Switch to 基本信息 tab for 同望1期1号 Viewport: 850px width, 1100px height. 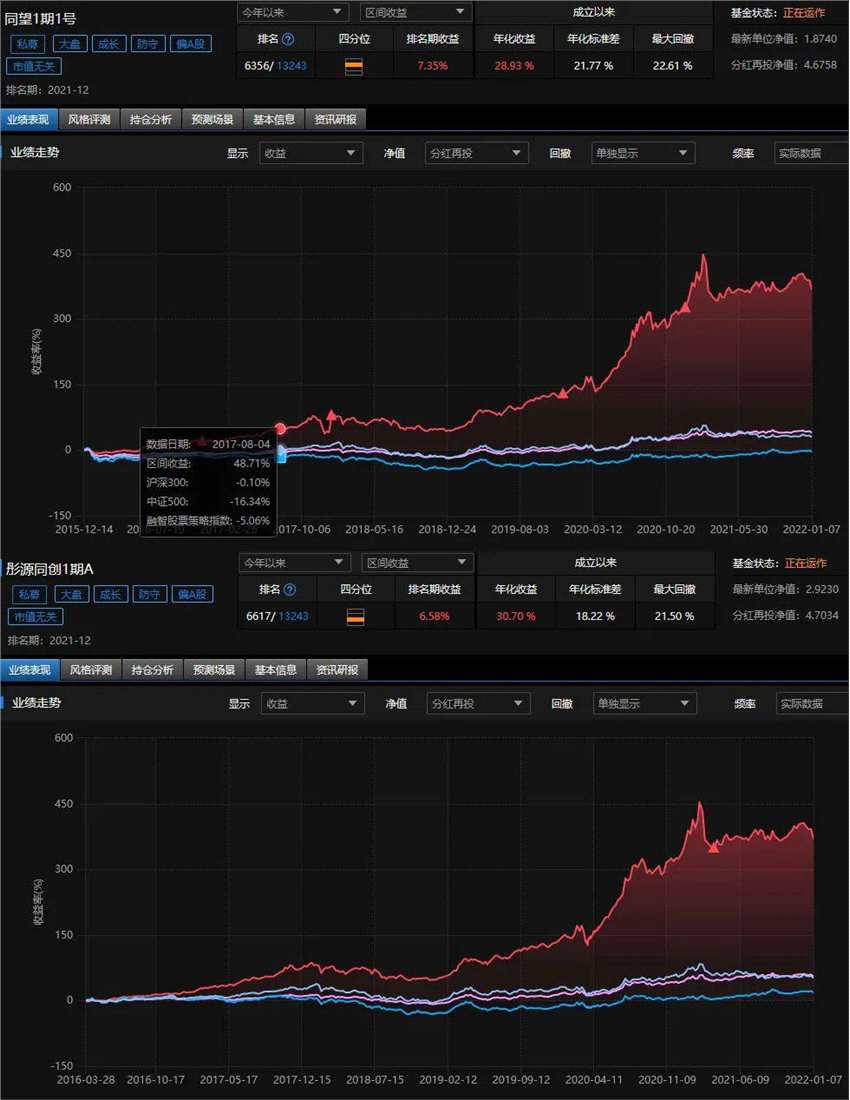(274, 119)
